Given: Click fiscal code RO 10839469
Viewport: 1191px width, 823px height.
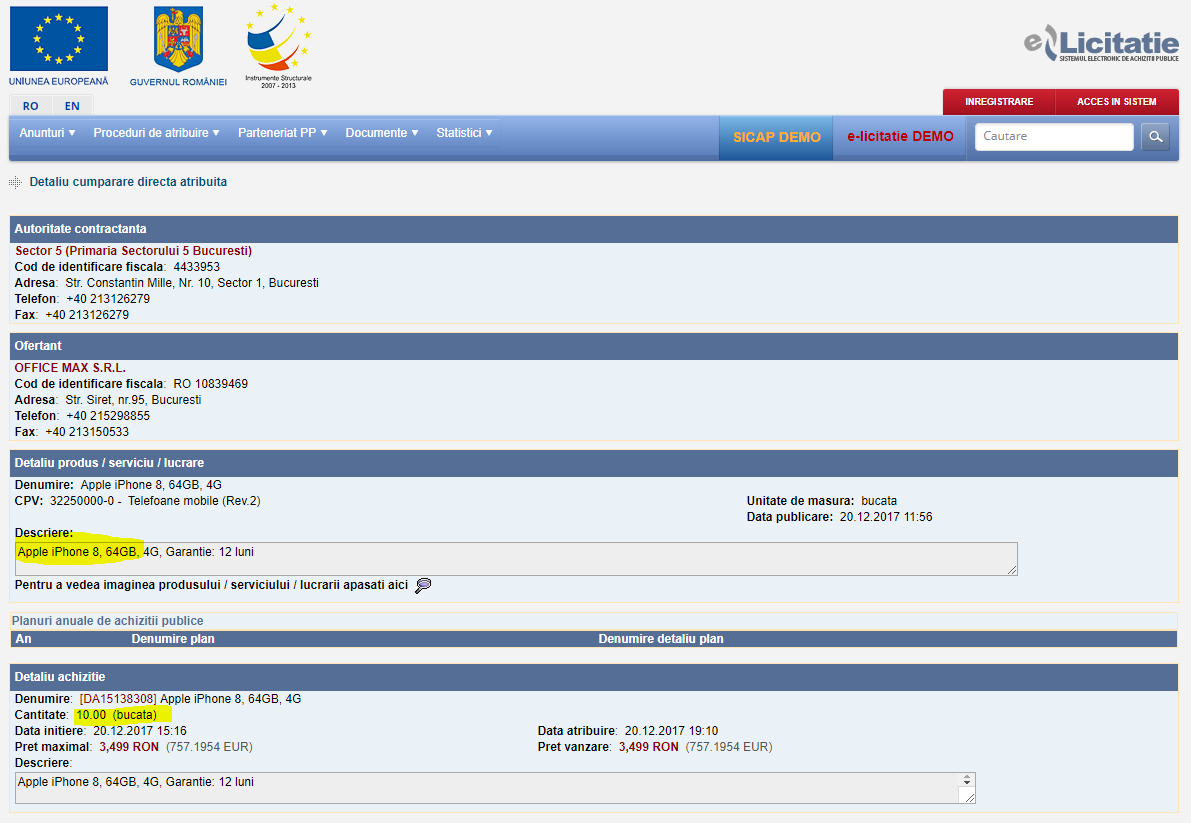Looking at the screenshot, I should pos(210,384).
